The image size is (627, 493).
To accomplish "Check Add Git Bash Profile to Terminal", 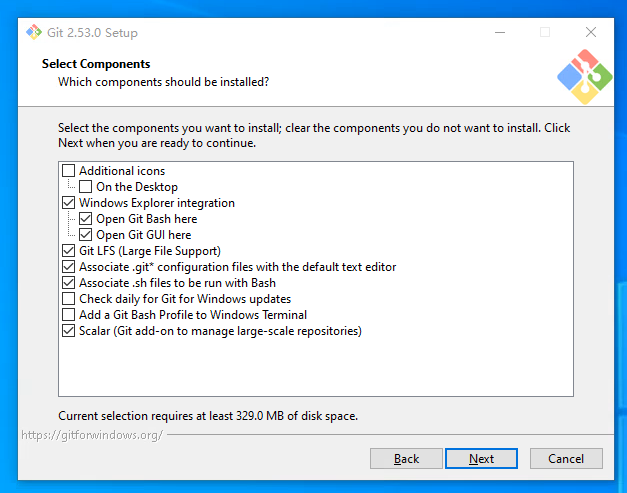I will point(69,315).
